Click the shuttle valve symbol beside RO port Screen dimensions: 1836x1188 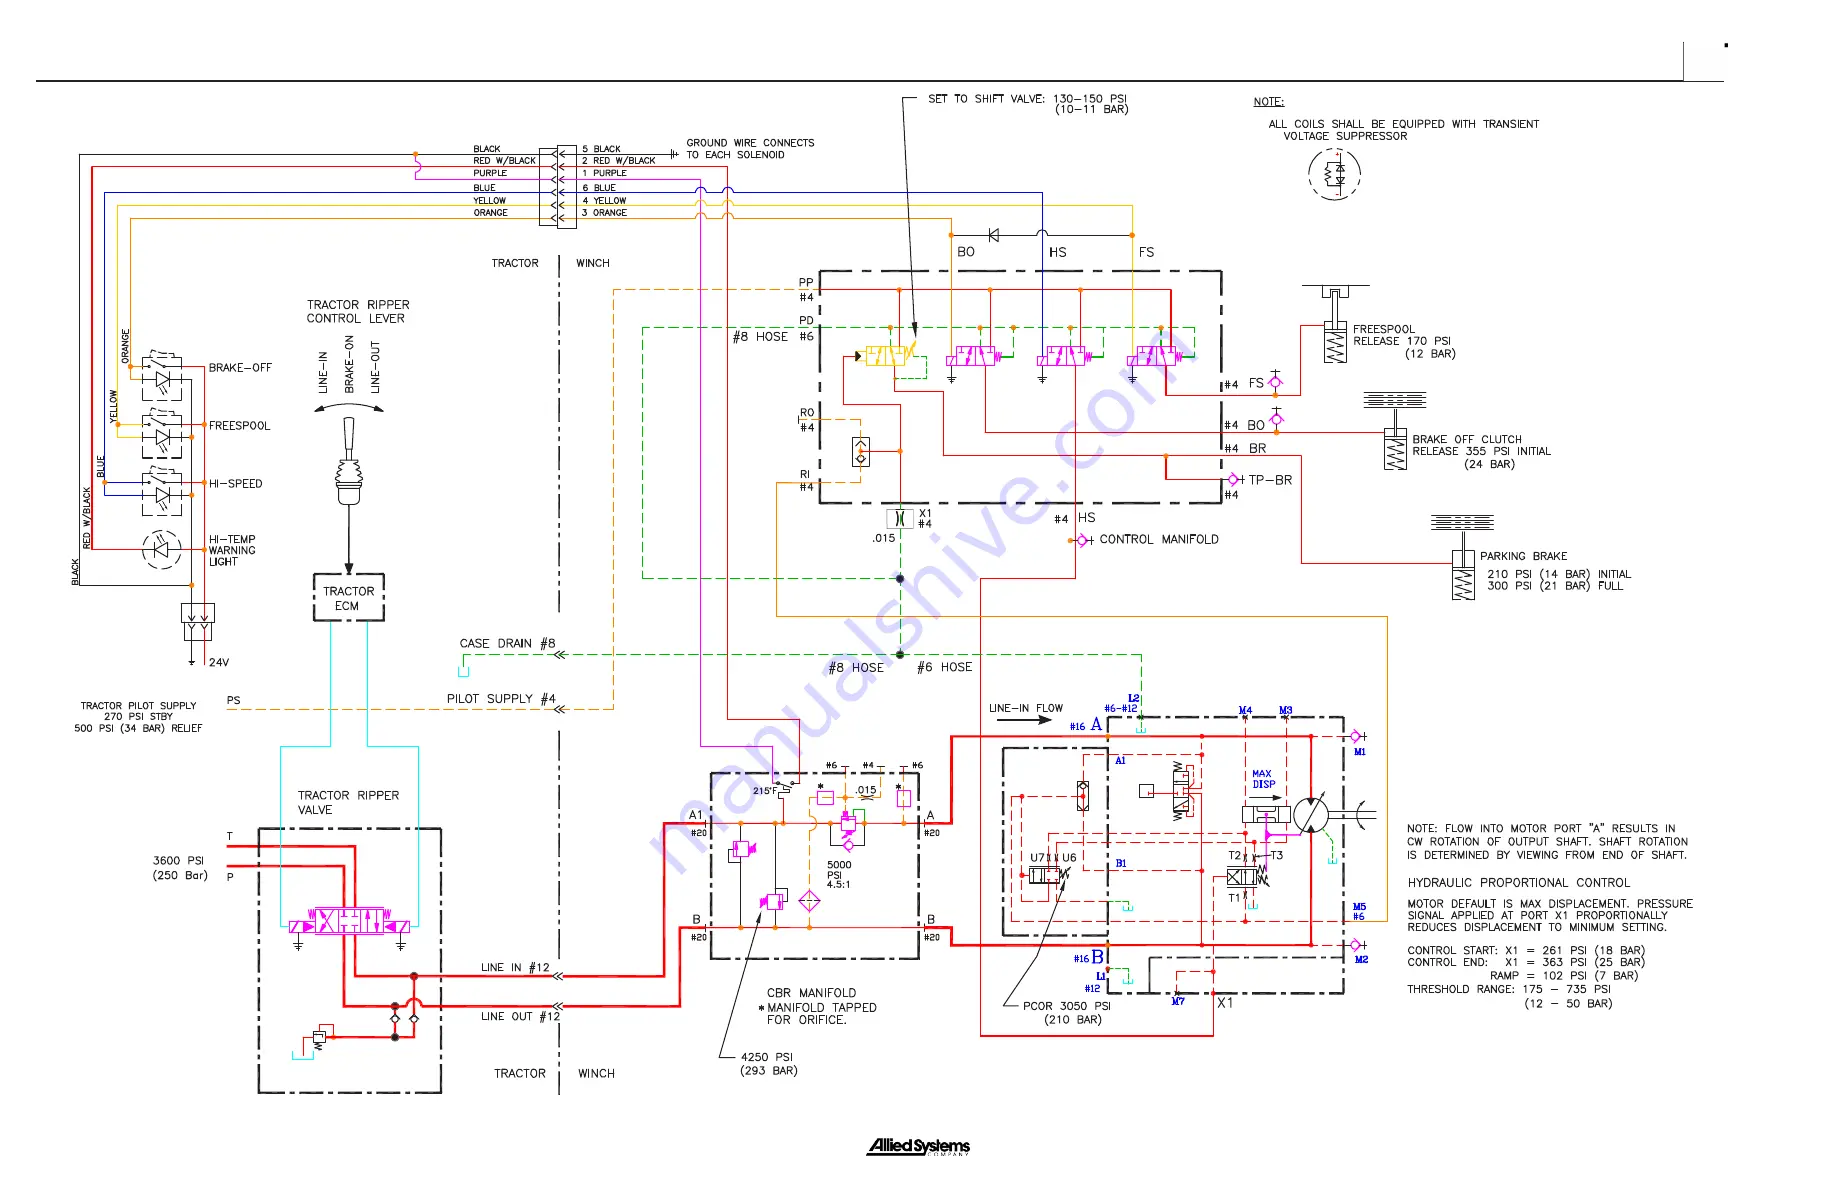click(x=861, y=452)
